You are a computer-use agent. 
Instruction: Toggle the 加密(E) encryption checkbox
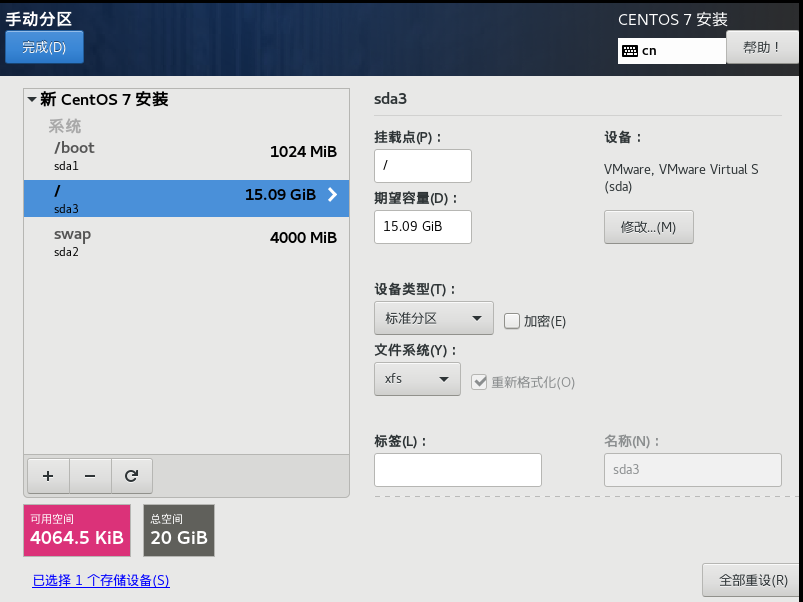512,321
